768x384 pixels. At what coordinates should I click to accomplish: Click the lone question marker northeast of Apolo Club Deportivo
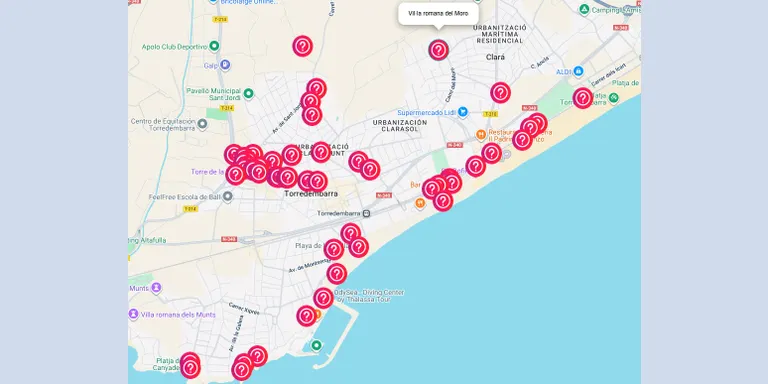point(303,46)
